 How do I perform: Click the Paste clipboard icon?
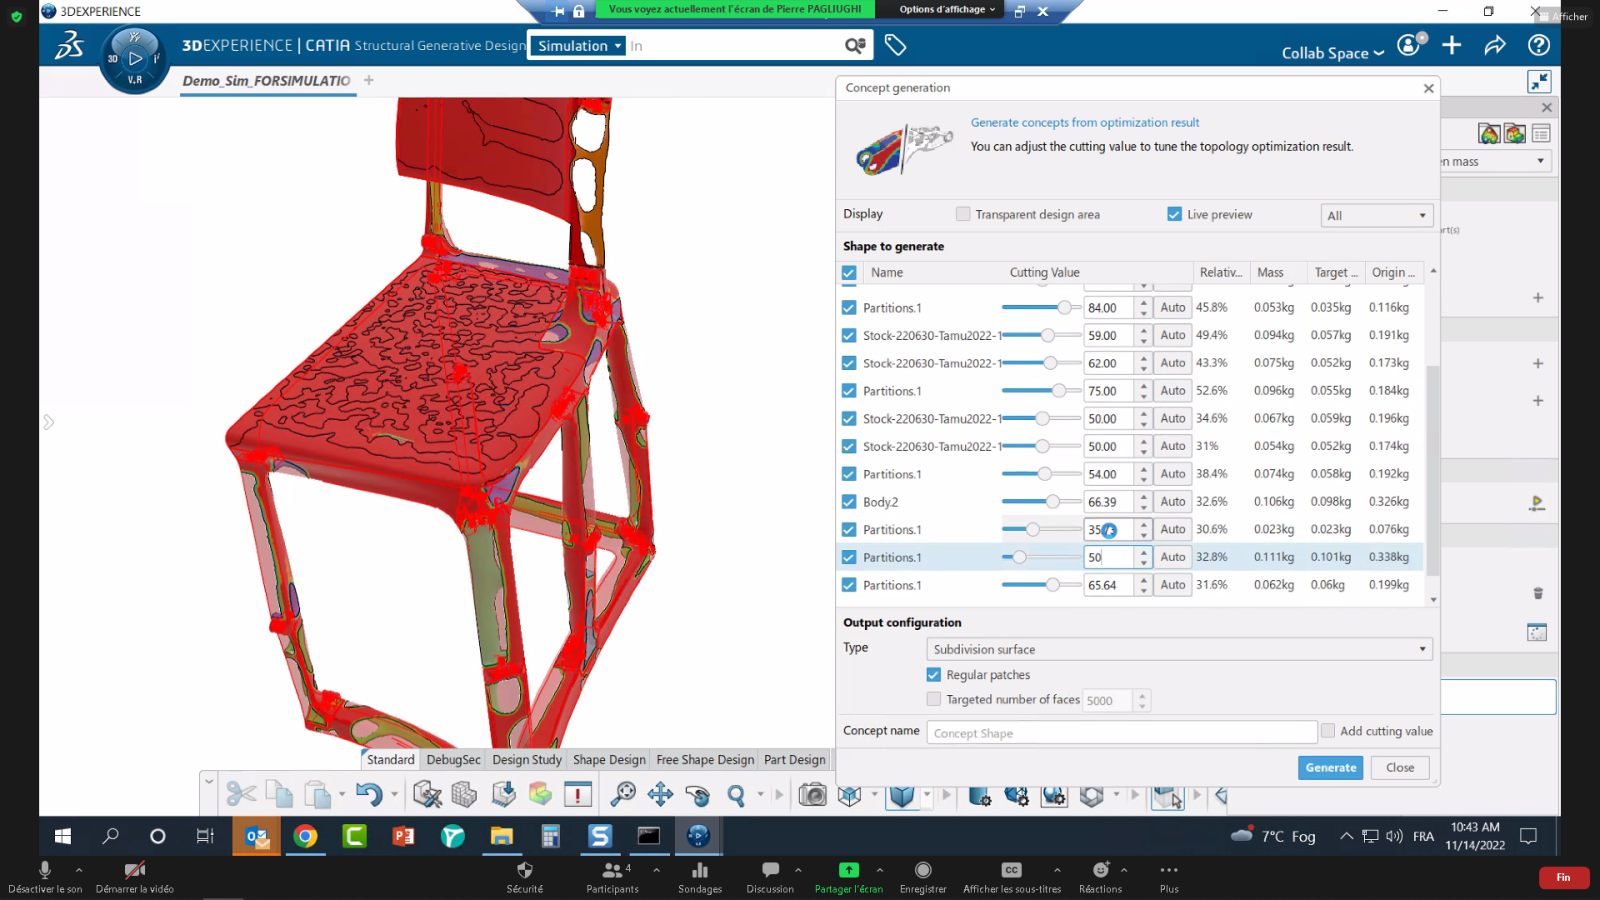(317, 795)
